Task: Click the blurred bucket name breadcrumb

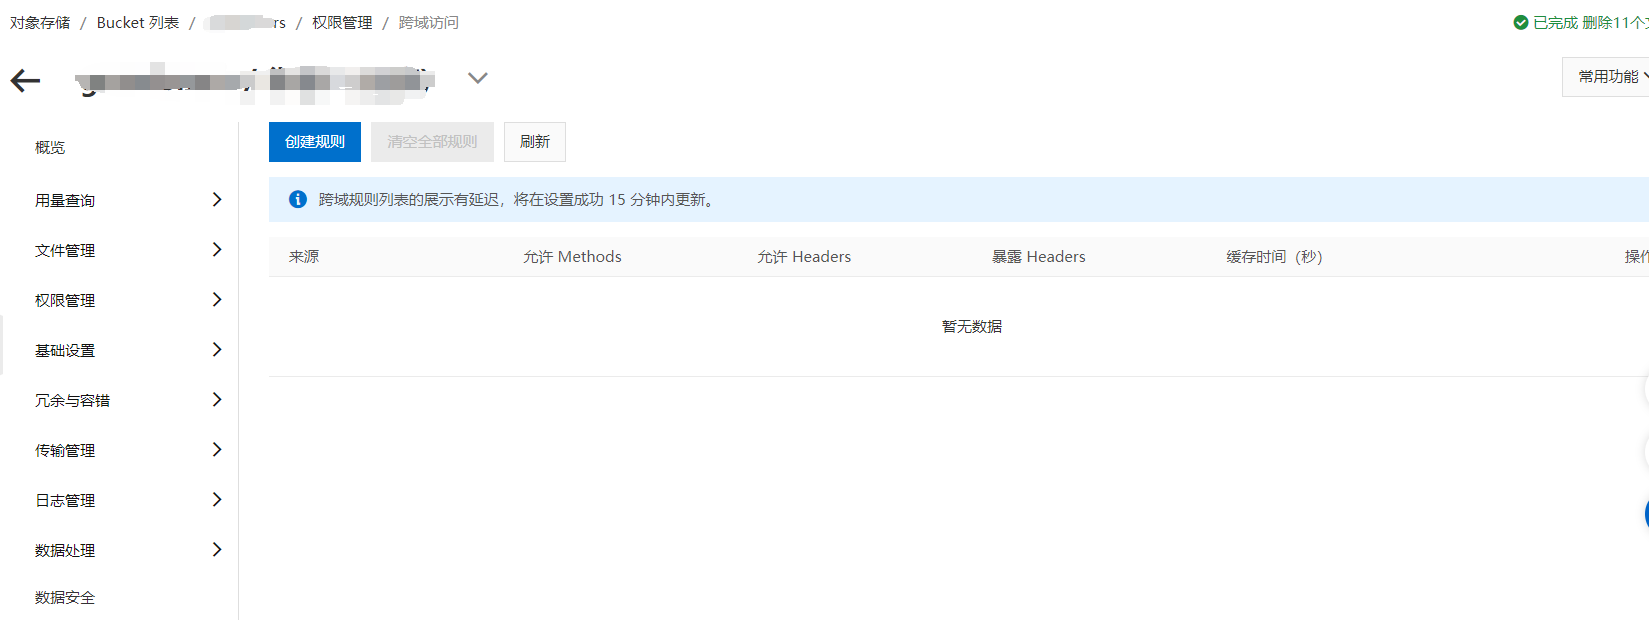Action: 246,22
